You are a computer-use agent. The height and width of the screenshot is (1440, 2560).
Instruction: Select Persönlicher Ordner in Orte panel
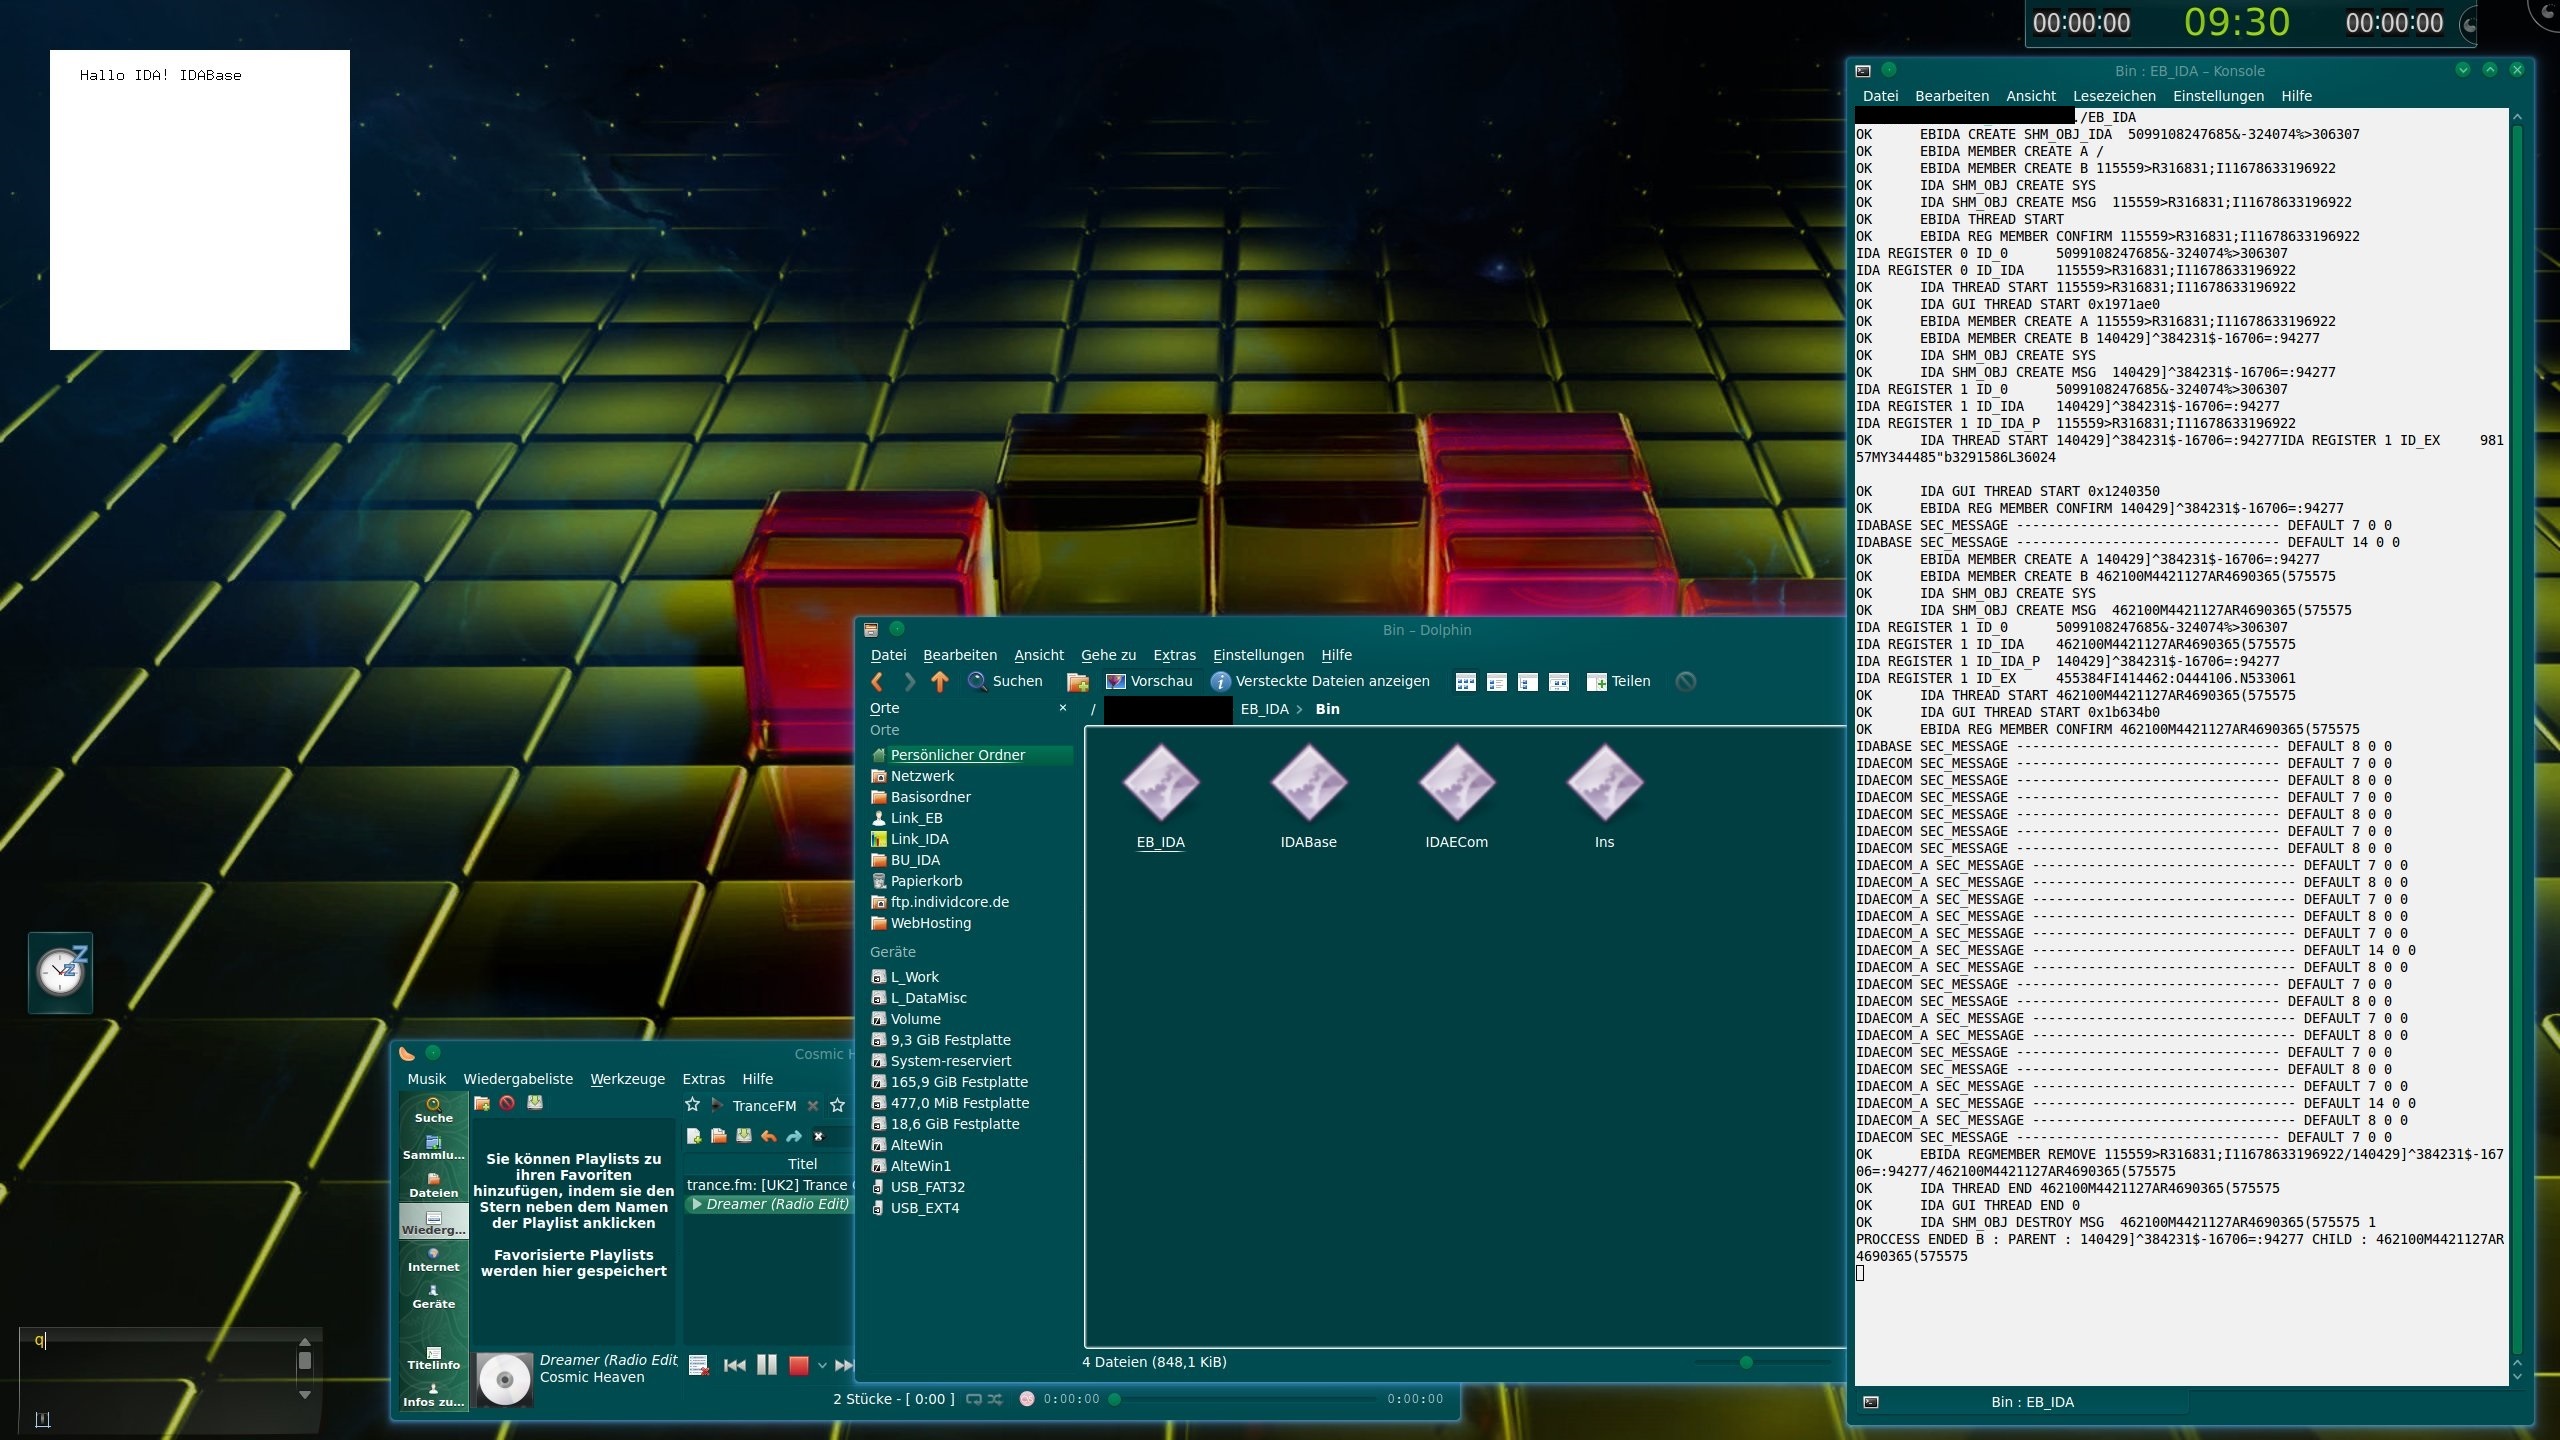pyautogui.click(x=957, y=755)
